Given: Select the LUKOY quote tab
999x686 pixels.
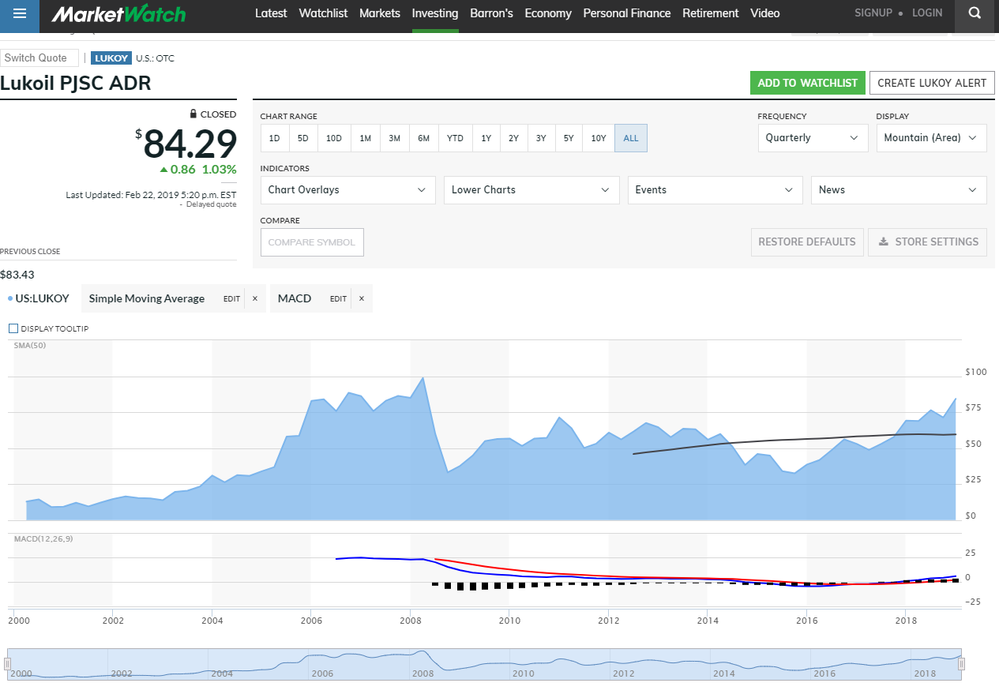Looking at the screenshot, I should pyautogui.click(x=111, y=58).
